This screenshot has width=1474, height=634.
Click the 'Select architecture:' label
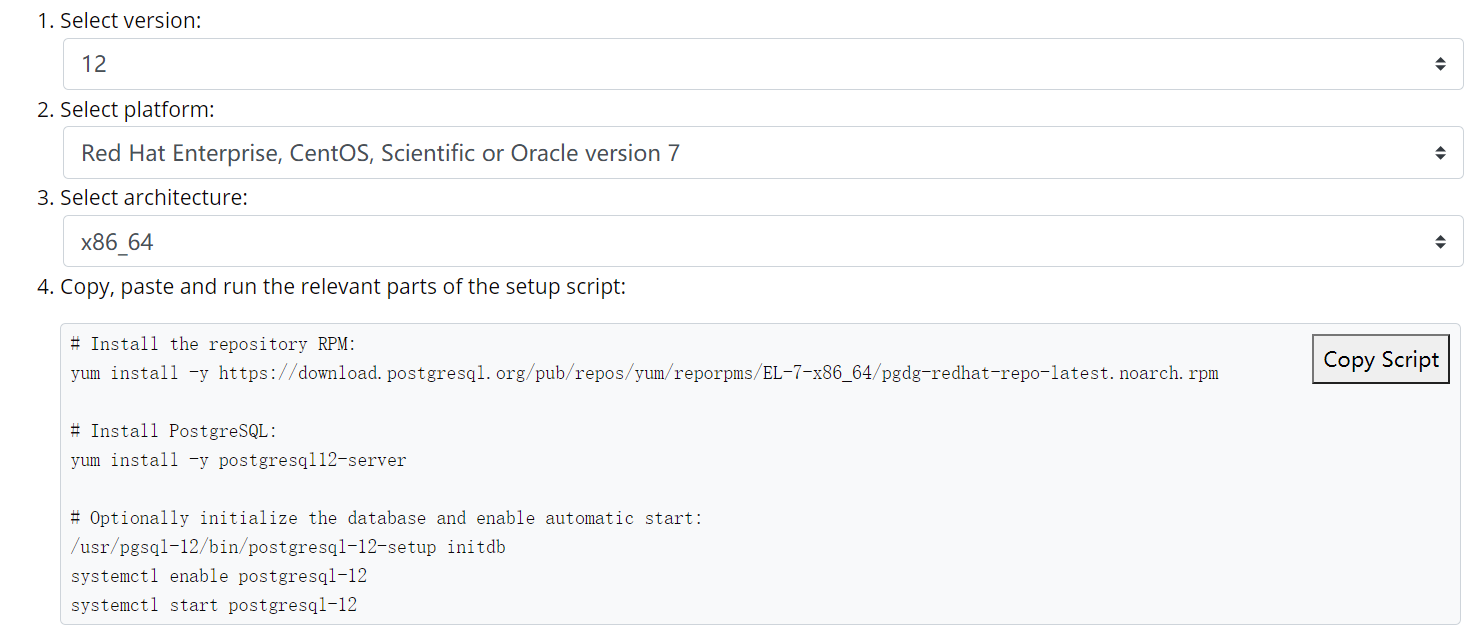tap(153, 198)
